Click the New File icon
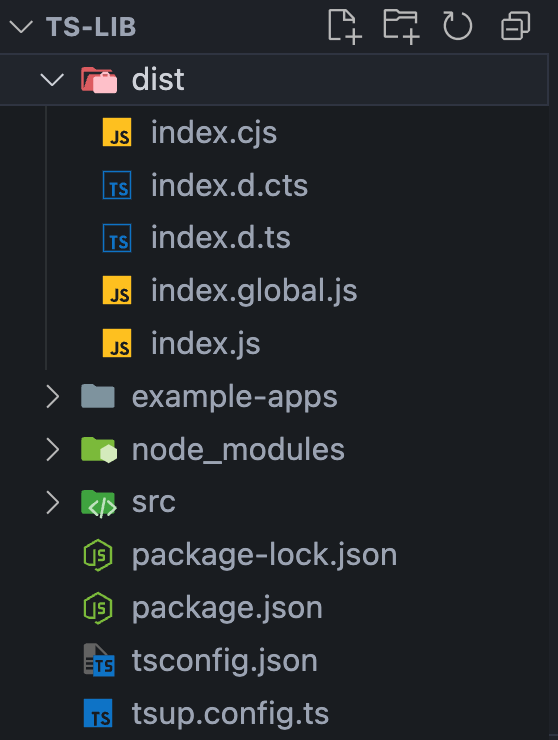The image size is (558, 740). 345,26
